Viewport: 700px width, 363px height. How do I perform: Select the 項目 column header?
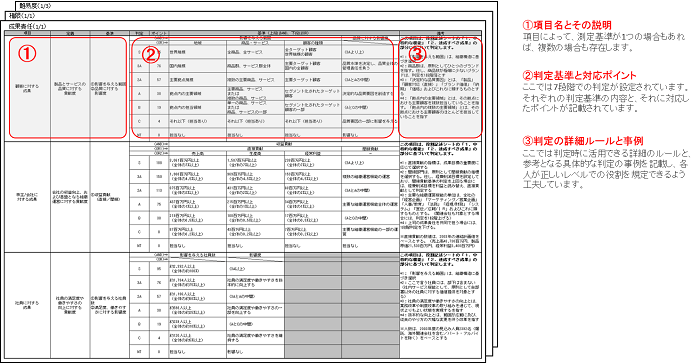(x=27, y=33)
